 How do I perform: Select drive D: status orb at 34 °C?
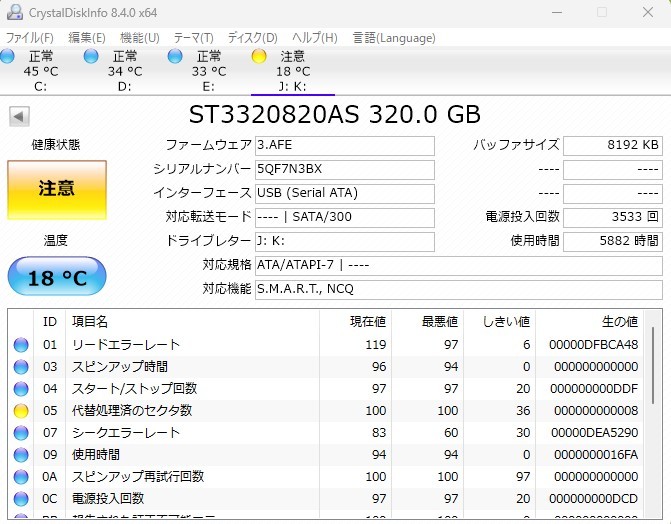pyautogui.click(x=92, y=56)
